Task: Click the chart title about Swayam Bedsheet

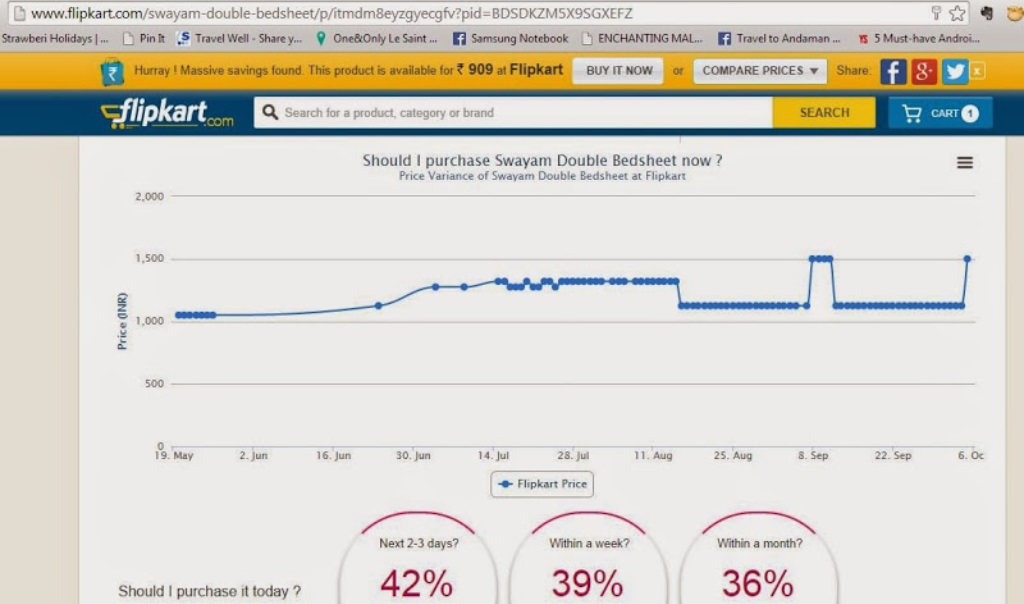Action: (x=542, y=160)
